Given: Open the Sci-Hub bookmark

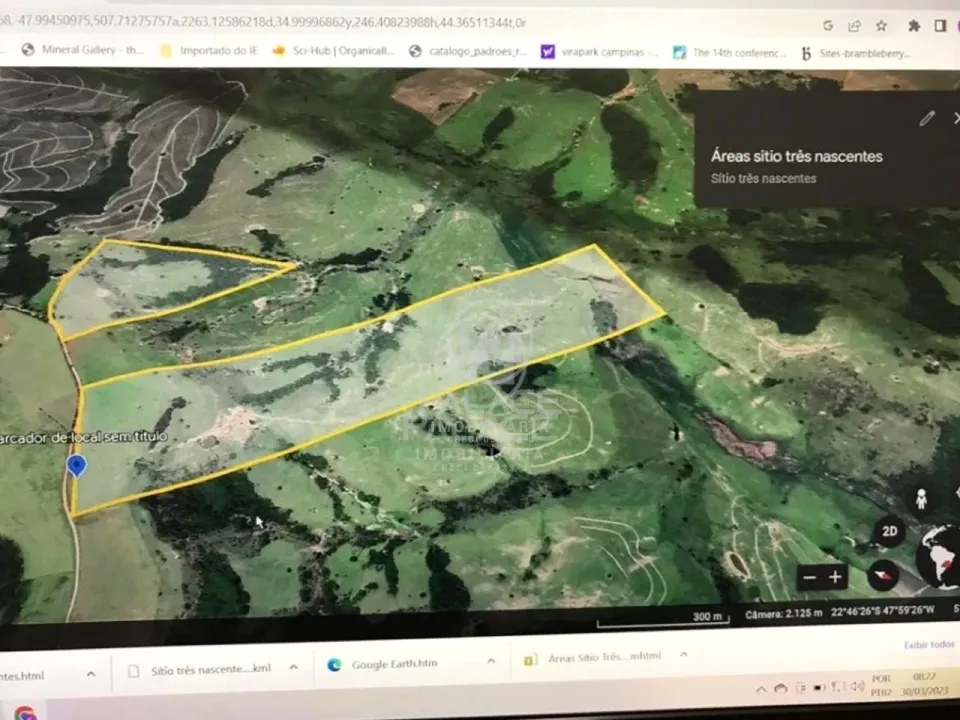Looking at the screenshot, I should [x=333, y=50].
